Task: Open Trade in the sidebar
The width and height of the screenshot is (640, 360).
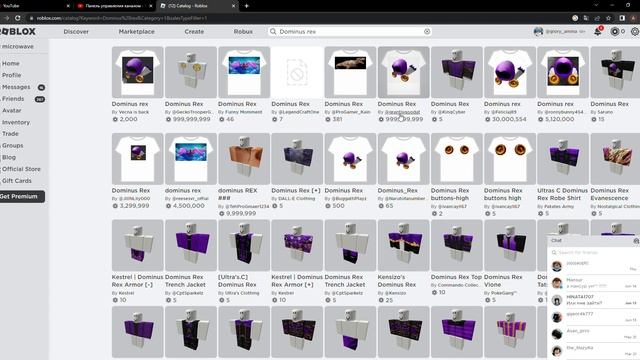Action: pos(10,133)
